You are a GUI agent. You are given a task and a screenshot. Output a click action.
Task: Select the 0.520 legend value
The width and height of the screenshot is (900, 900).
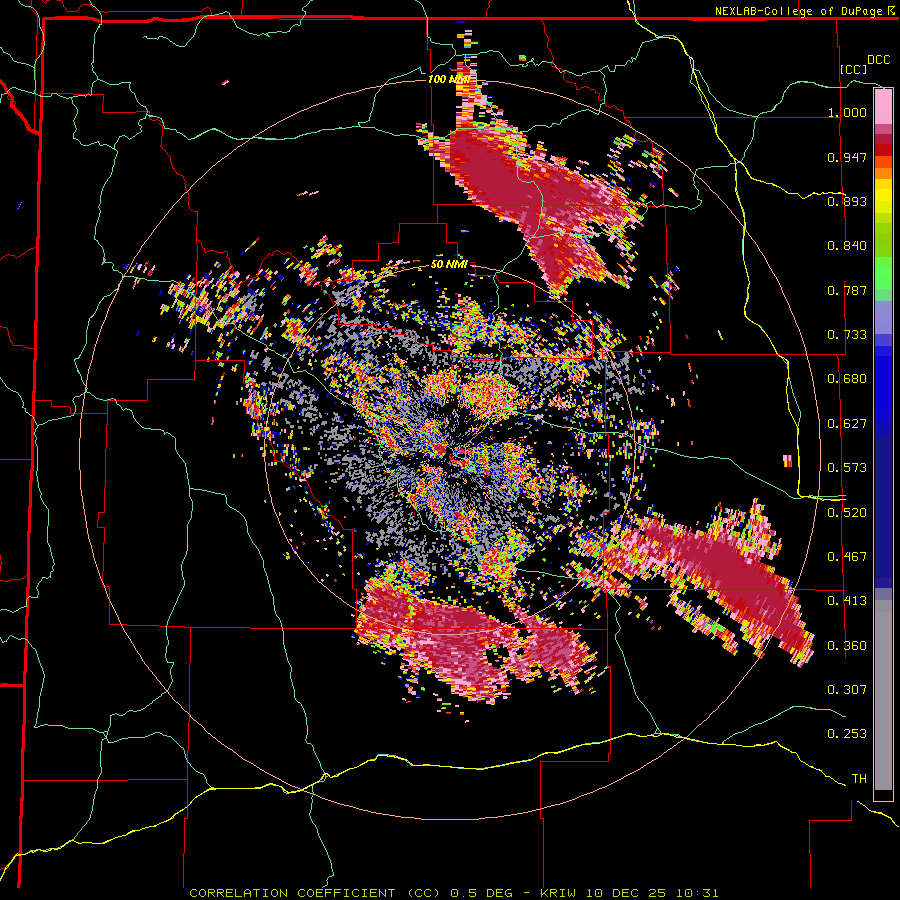[847, 513]
